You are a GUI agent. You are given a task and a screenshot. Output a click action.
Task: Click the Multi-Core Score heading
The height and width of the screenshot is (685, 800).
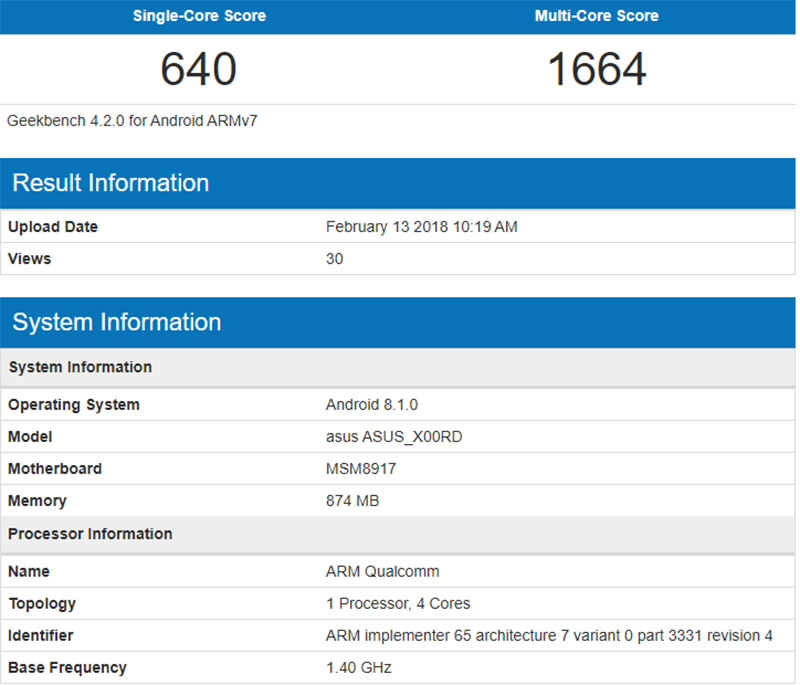pyautogui.click(x=596, y=16)
